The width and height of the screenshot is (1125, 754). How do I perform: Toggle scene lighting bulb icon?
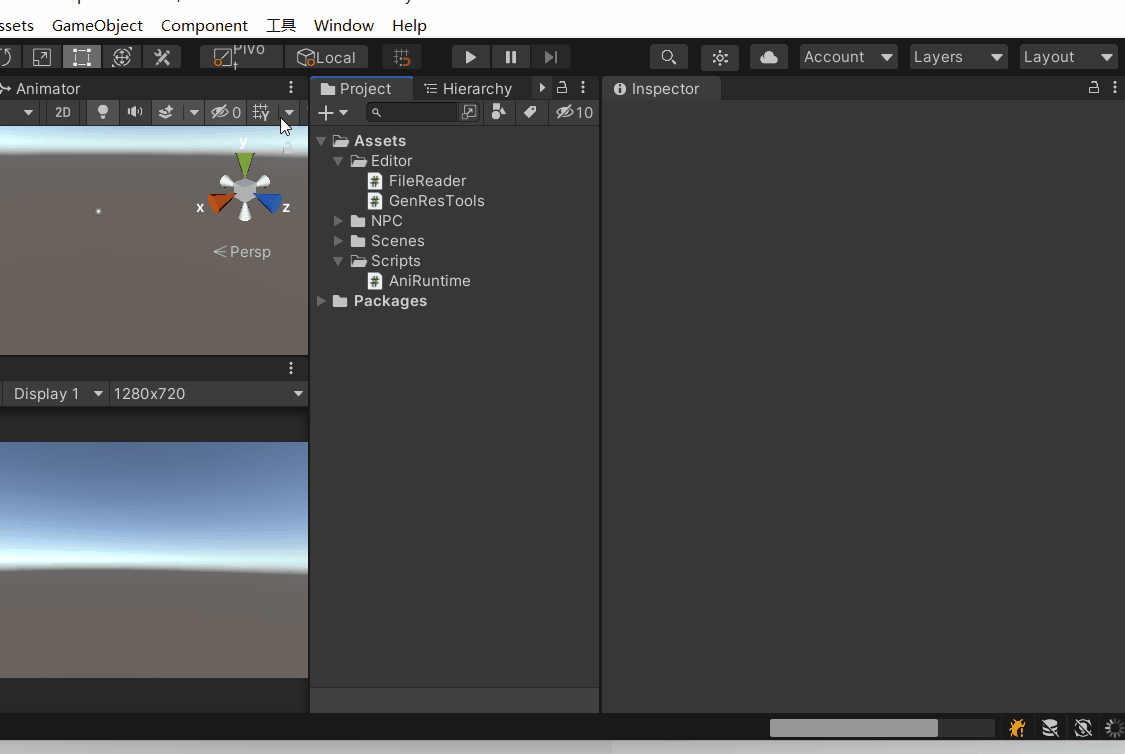pos(103,113)
